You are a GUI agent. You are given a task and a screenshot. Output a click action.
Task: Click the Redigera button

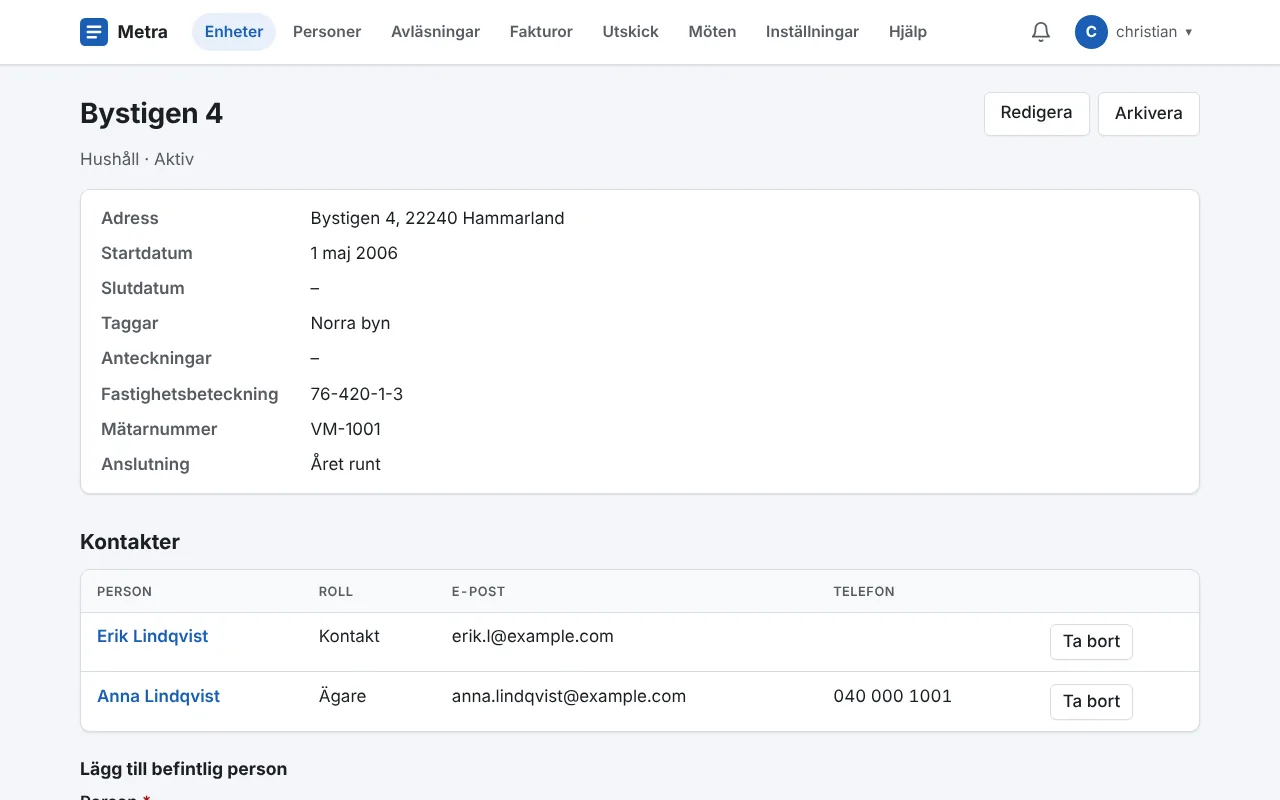[1037, 113]
